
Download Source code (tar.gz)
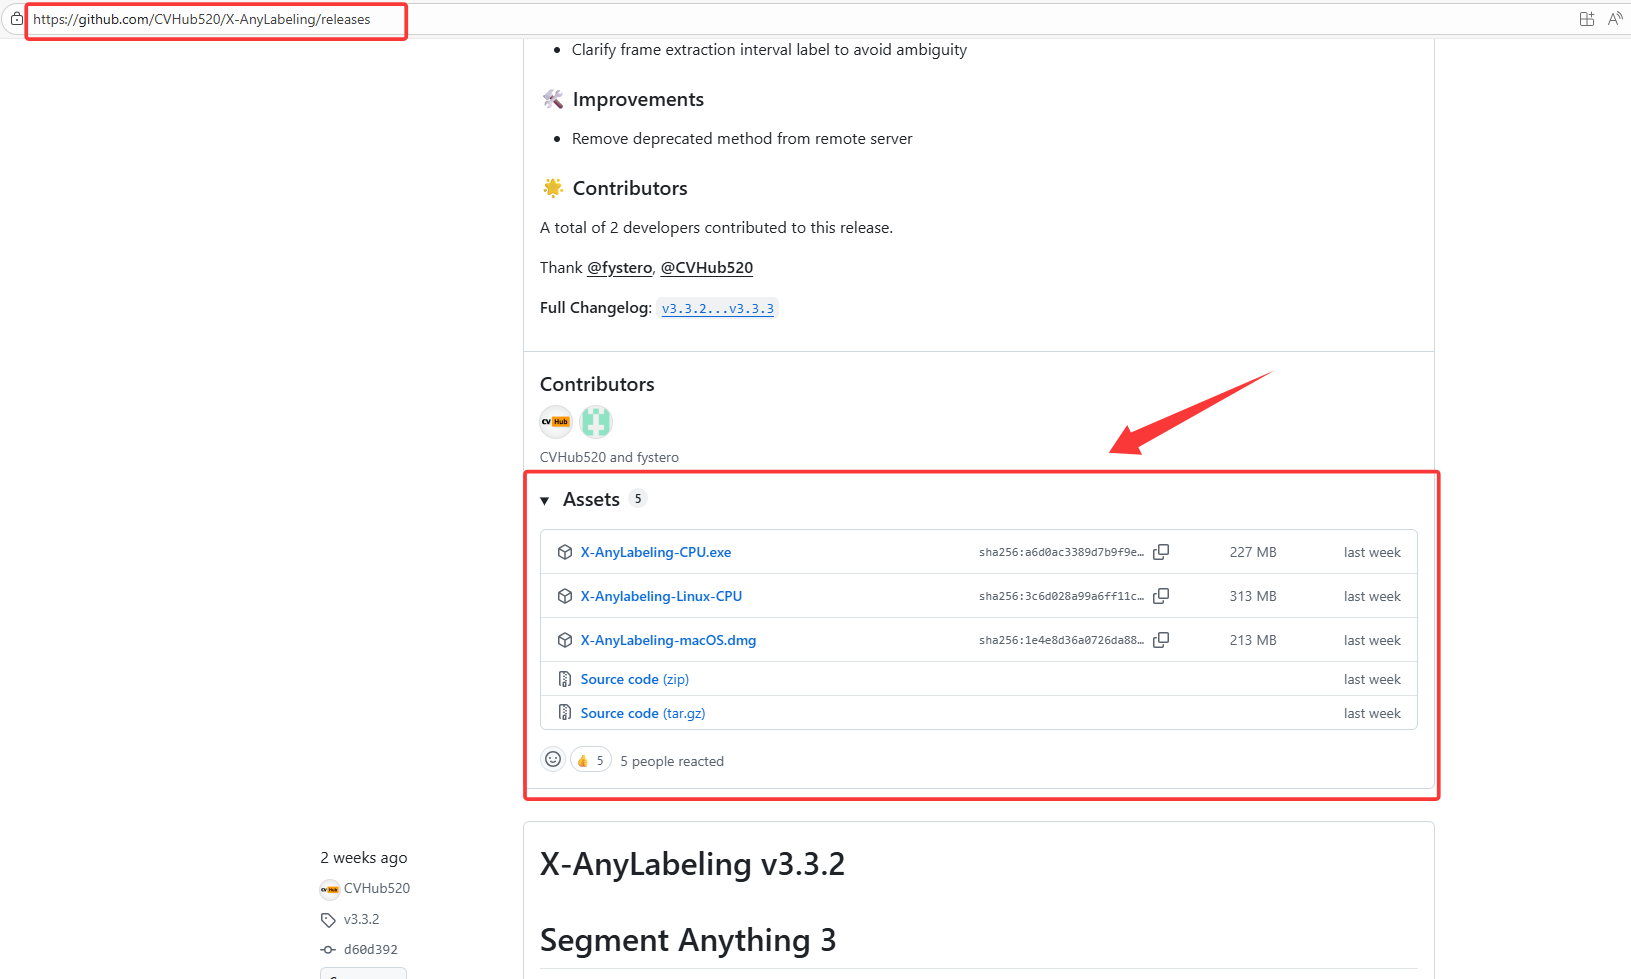[x=643, y=713]
